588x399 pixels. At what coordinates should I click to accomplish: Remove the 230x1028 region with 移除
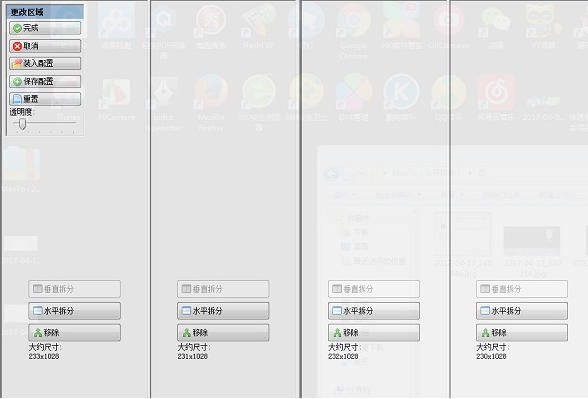pos(522,333)
